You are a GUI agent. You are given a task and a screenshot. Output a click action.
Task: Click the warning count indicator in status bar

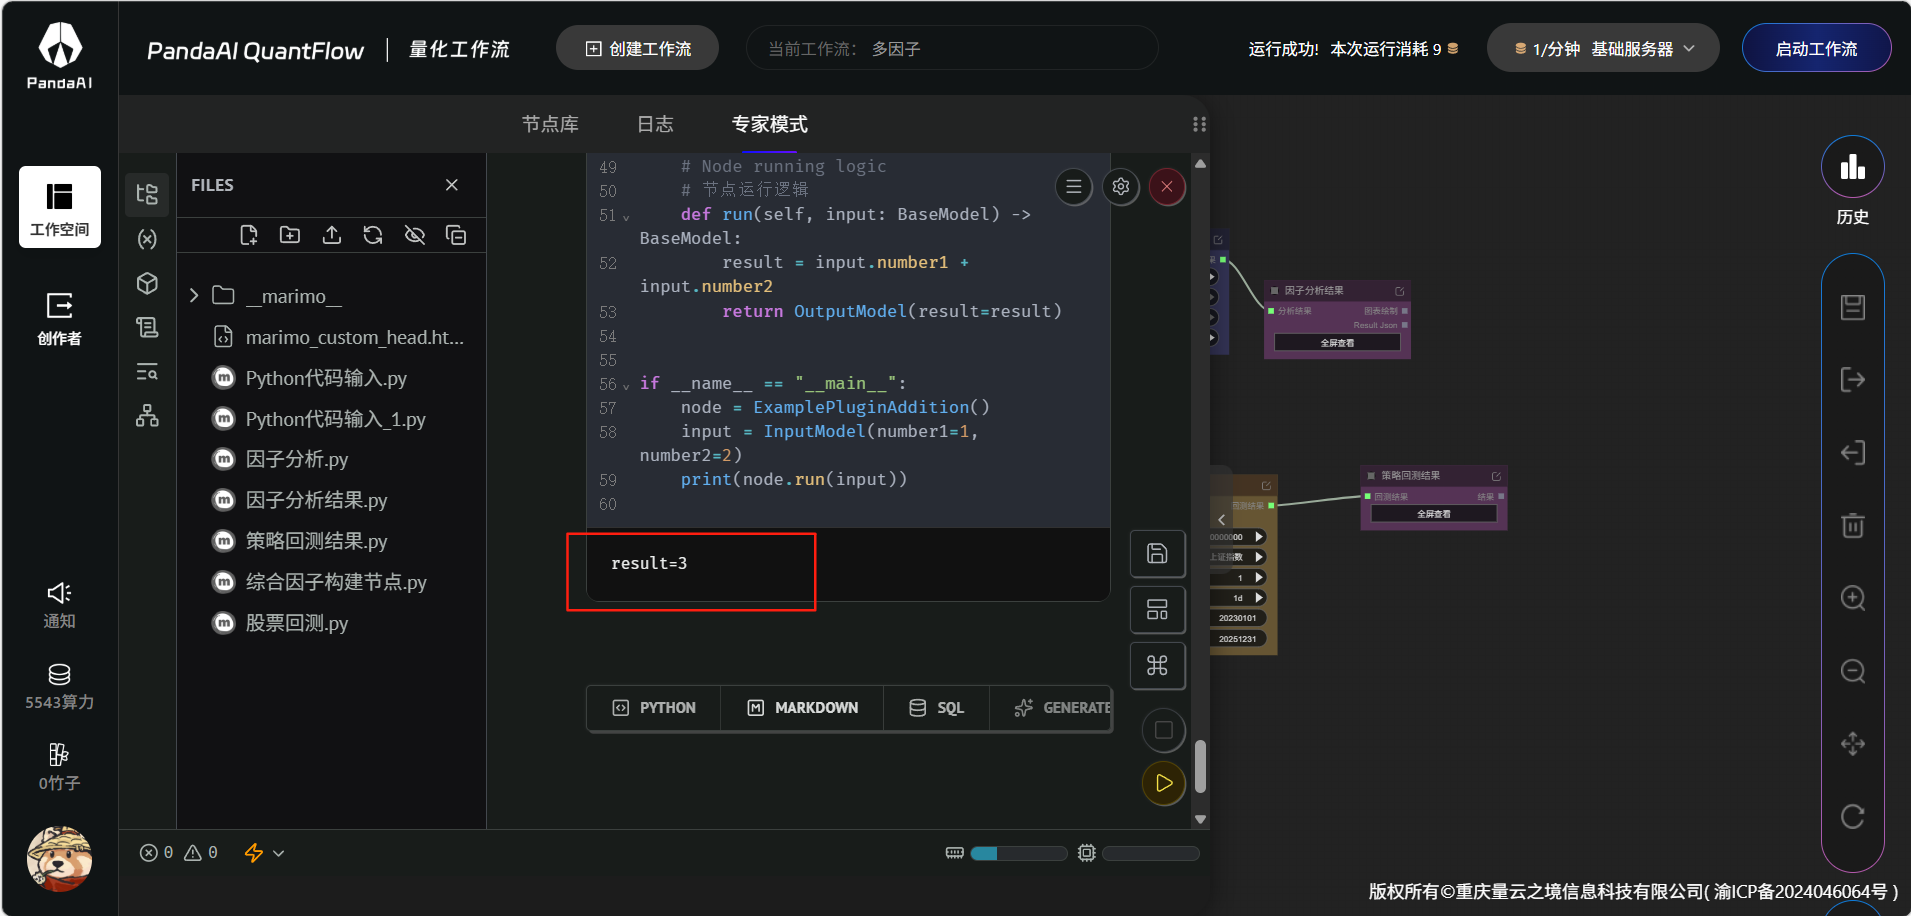[201, 853]
